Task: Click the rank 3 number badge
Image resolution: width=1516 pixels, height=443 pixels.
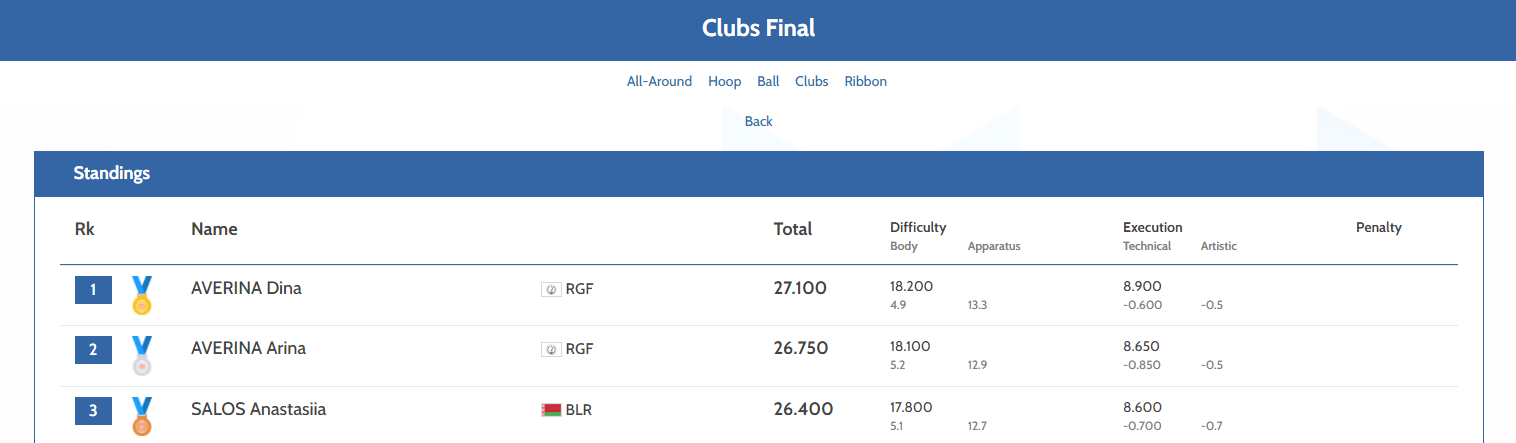Action: point(94,410)
